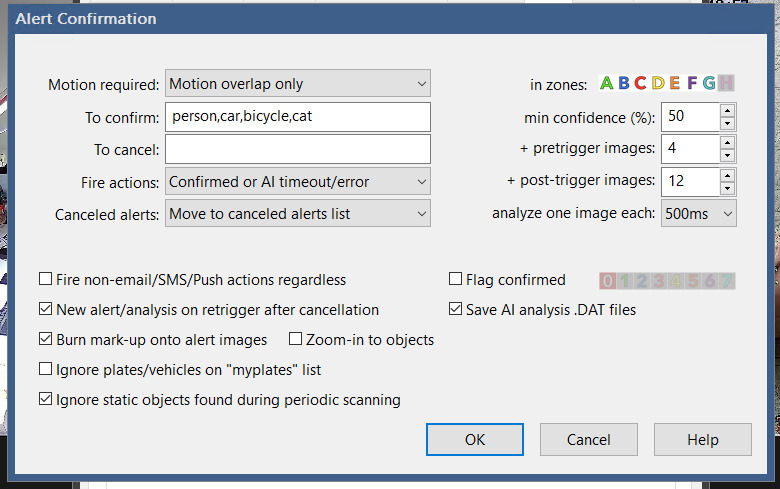This screenshot has height=489, width=780.
Task: Increase min confidence with up arrow
Action: click(727, 110)
